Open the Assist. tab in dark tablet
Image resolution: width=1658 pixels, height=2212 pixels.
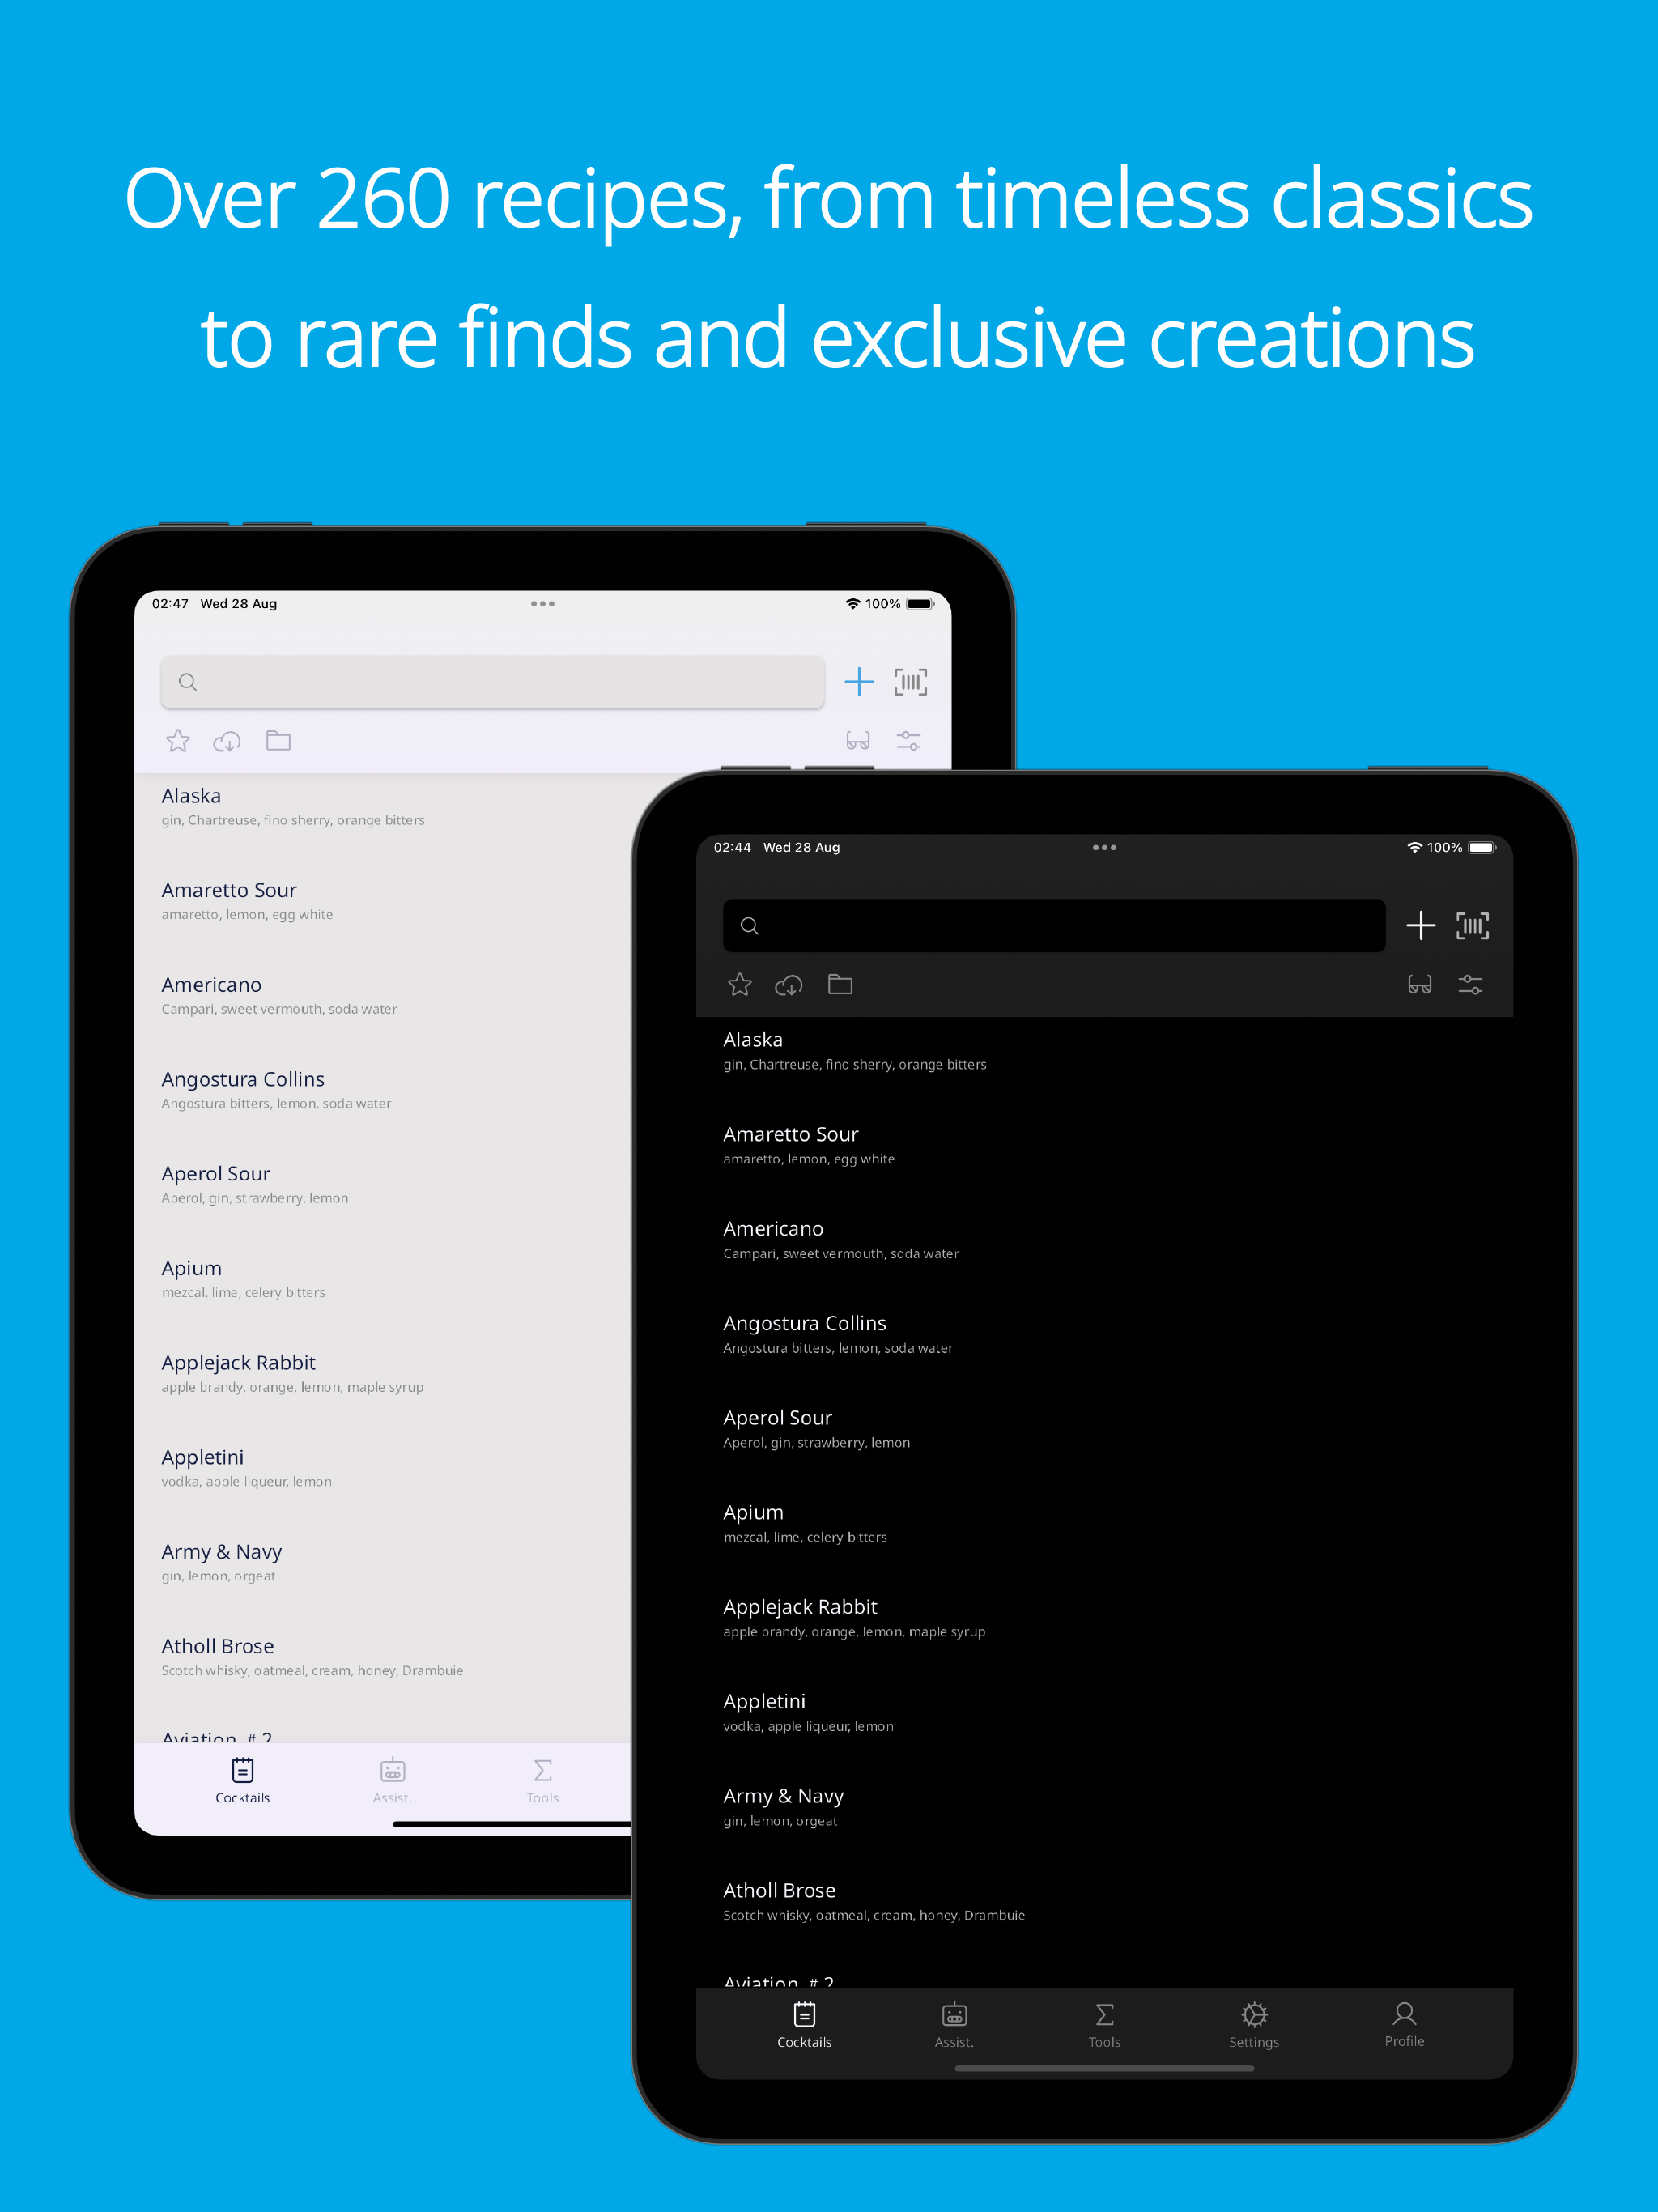pos(954,2025)
